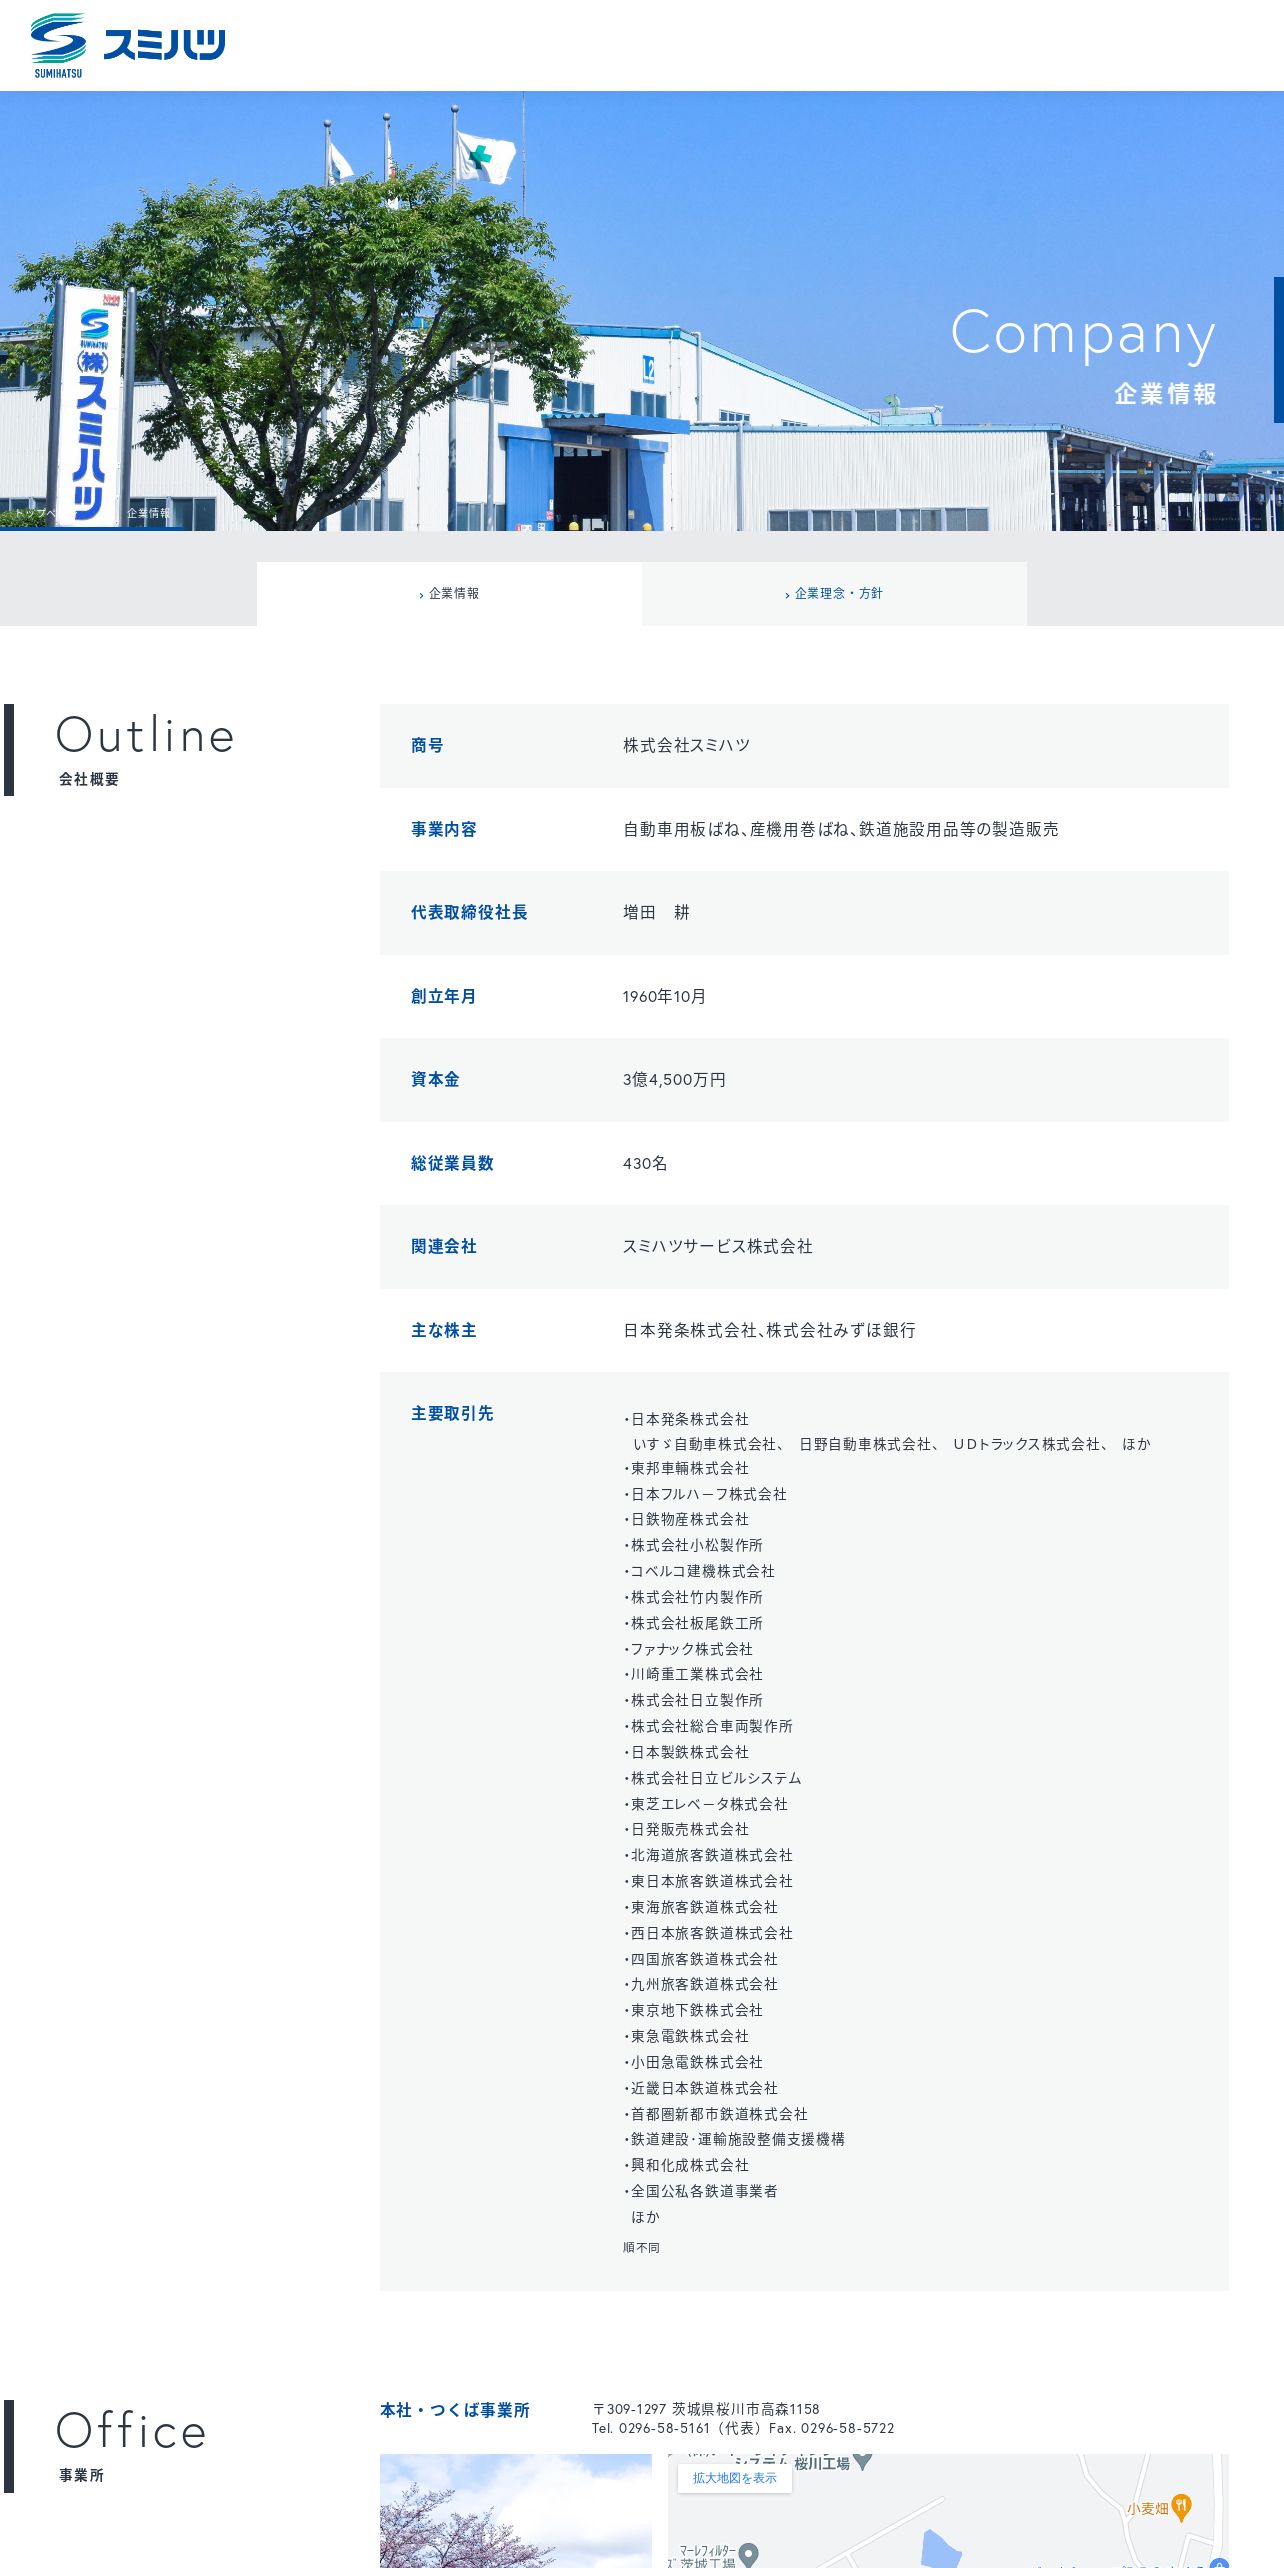Click the 本社・つくば事業所 heading
Screen dimensions: 1284x2568
[x=455, y=2410]
